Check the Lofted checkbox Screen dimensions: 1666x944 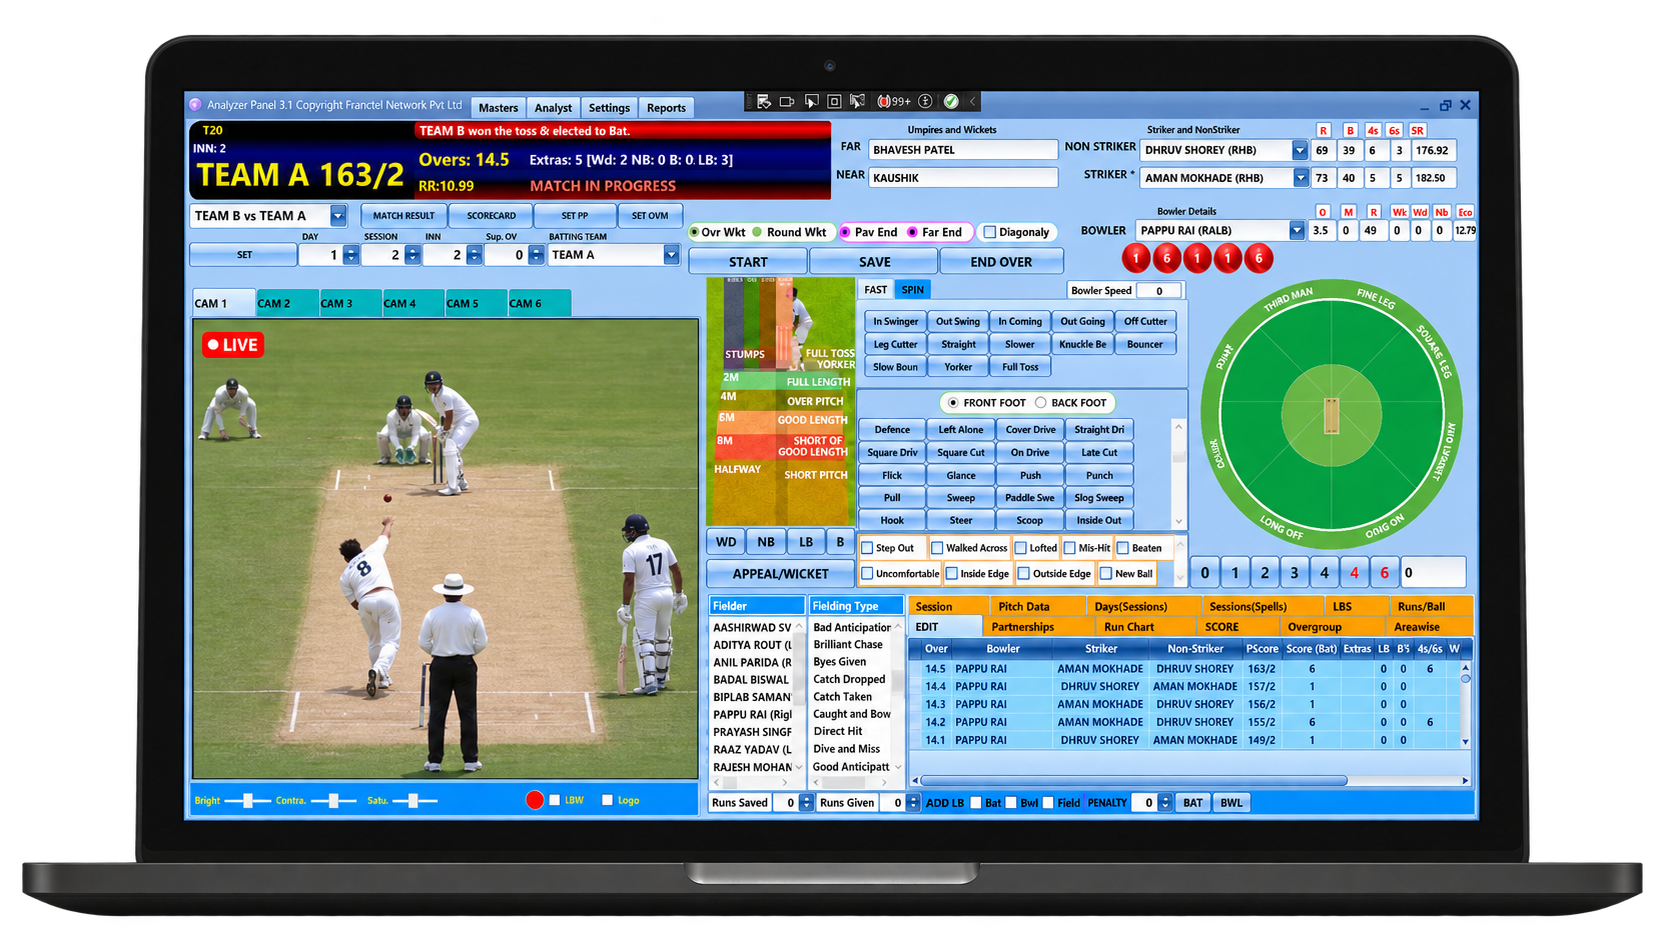click(1021, 548)
